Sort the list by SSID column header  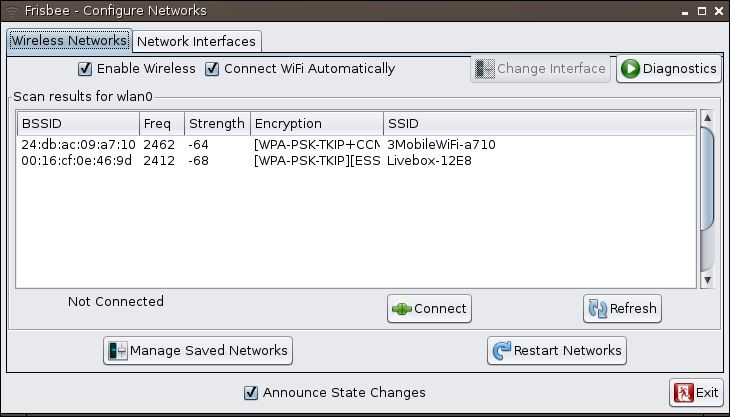[x=538, y=124]
